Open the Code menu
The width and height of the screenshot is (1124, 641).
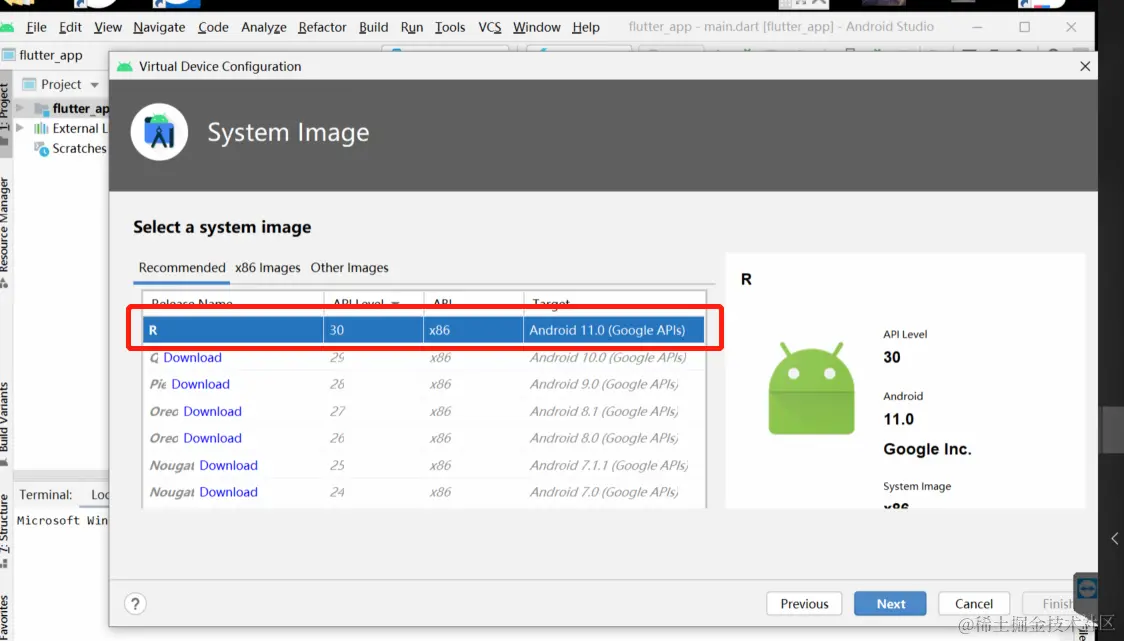pyautogui.click(x=213, y=27)
